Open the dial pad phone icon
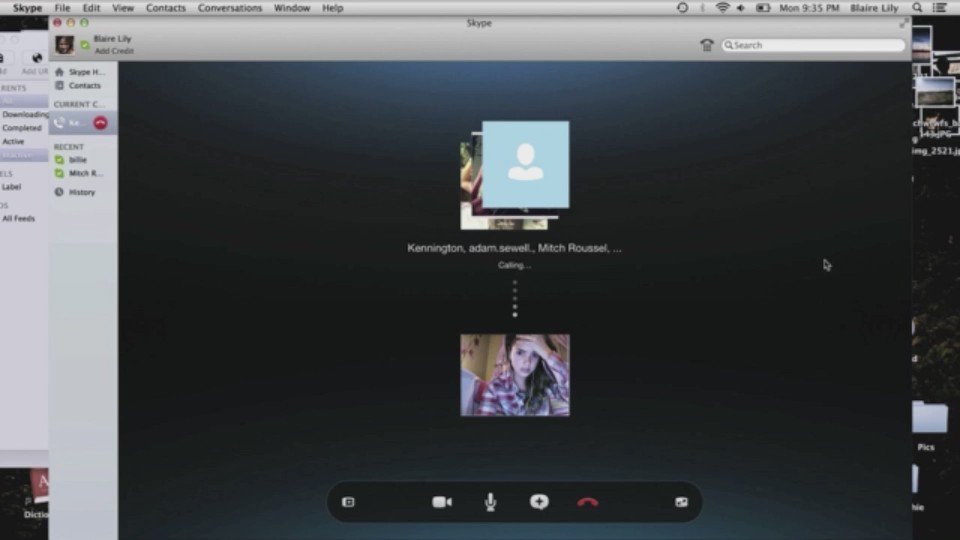This screenshot has height=540, width=960. [707, 45]
